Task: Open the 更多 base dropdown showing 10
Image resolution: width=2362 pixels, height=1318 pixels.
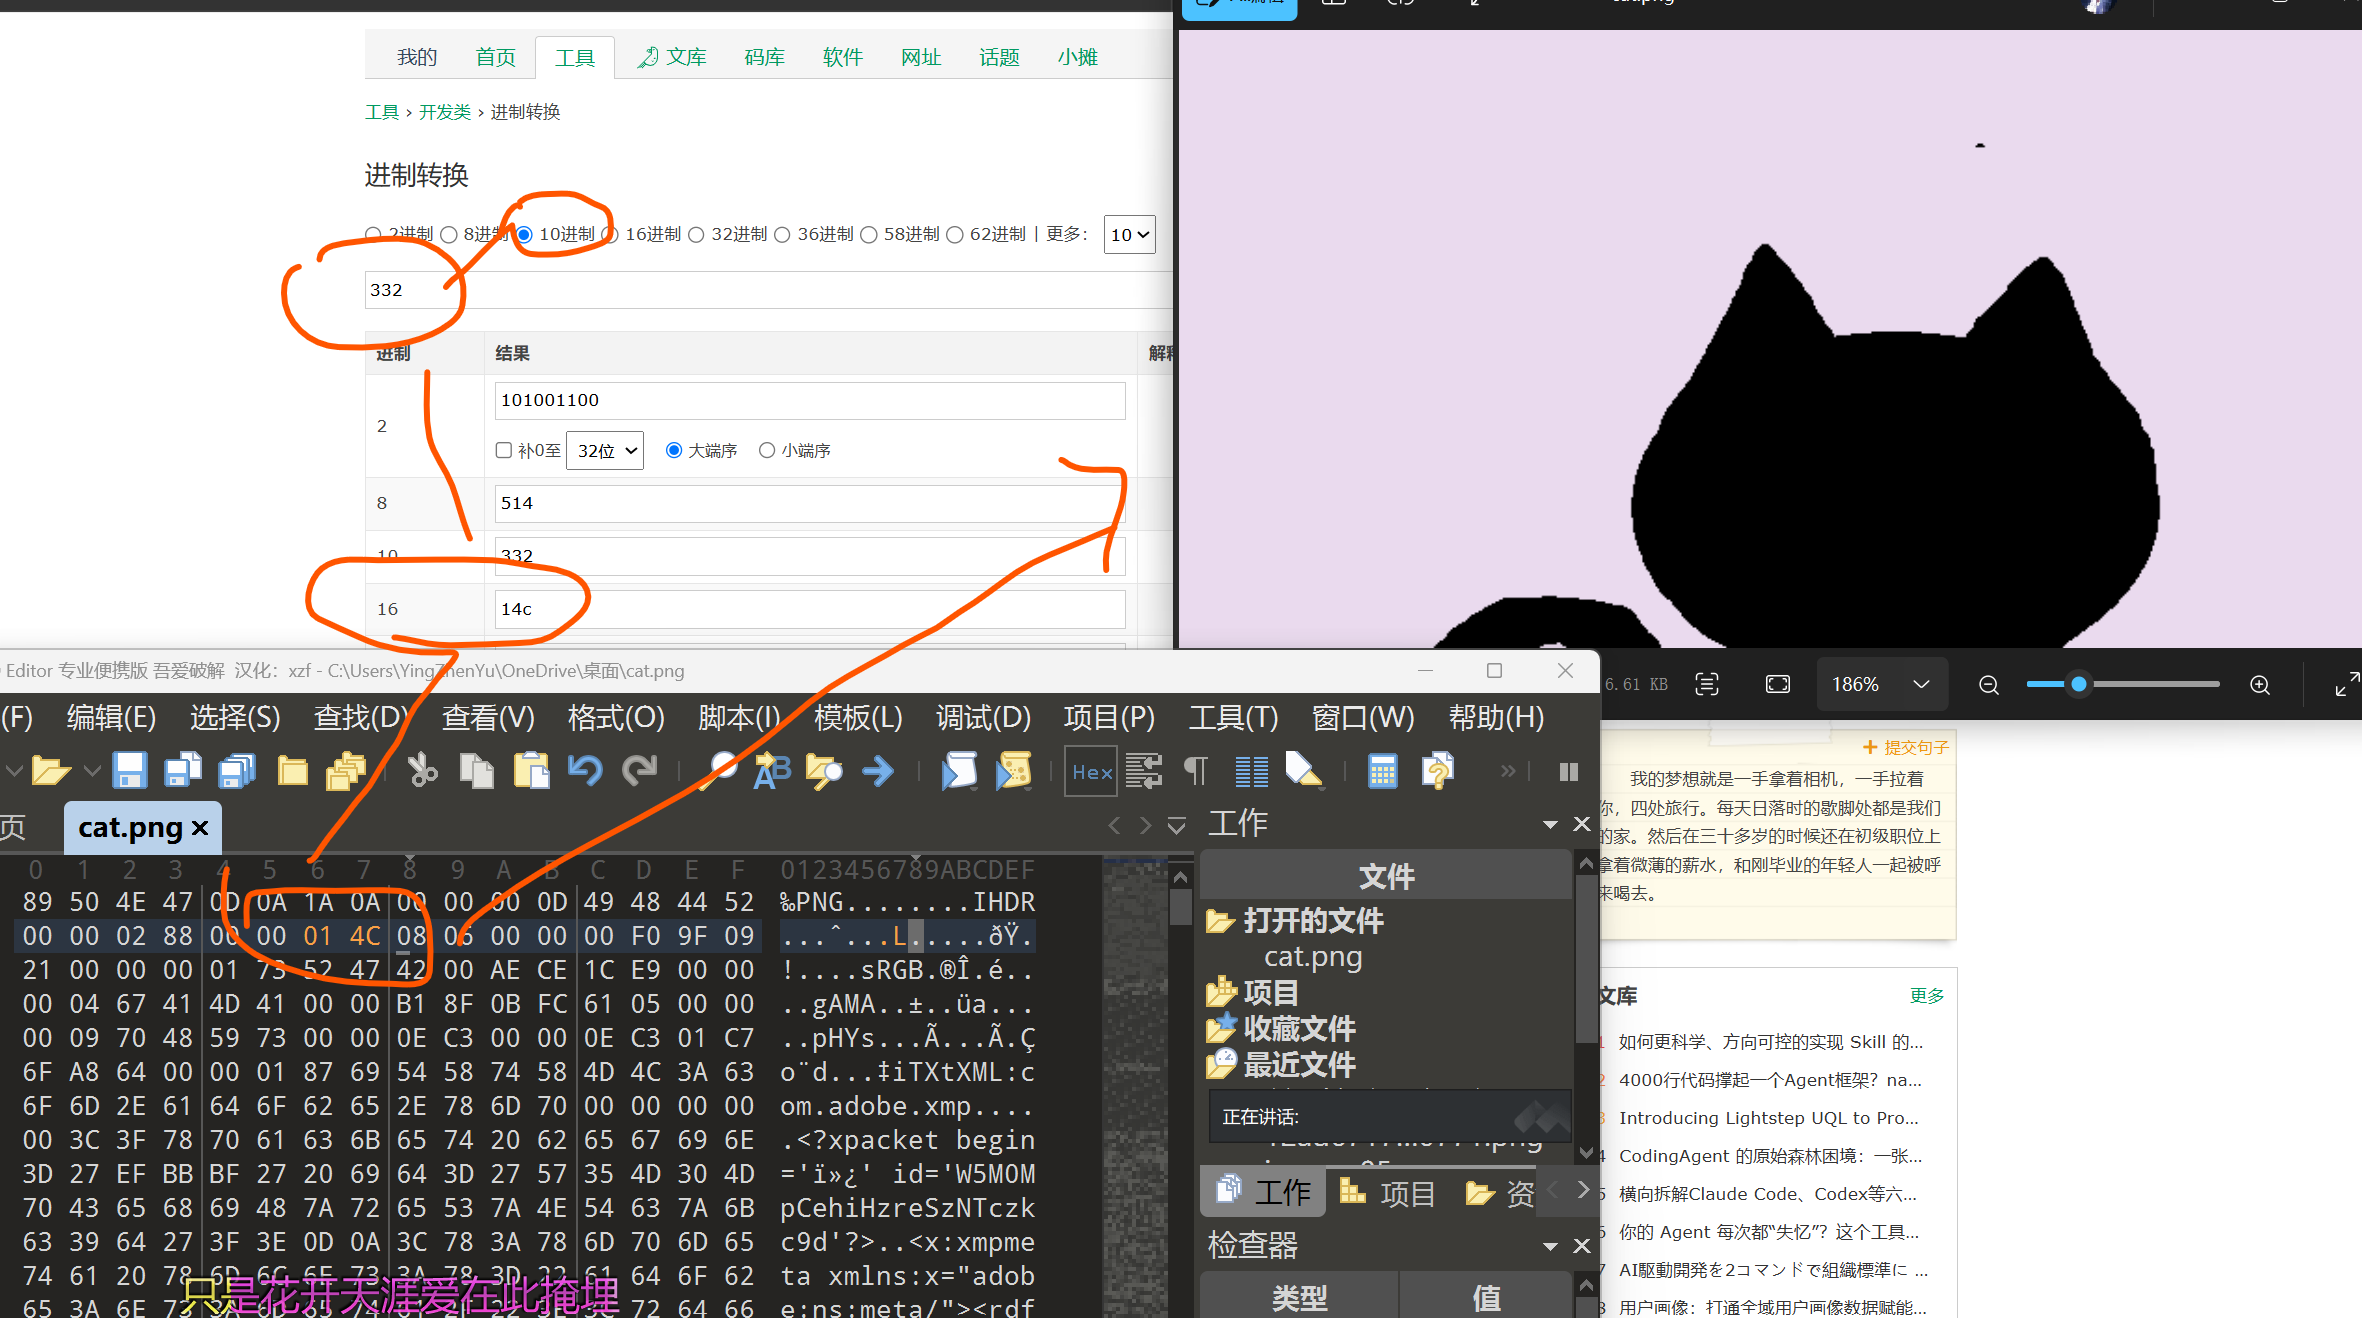Action: pyautogui.click(x=1129, y=235)
